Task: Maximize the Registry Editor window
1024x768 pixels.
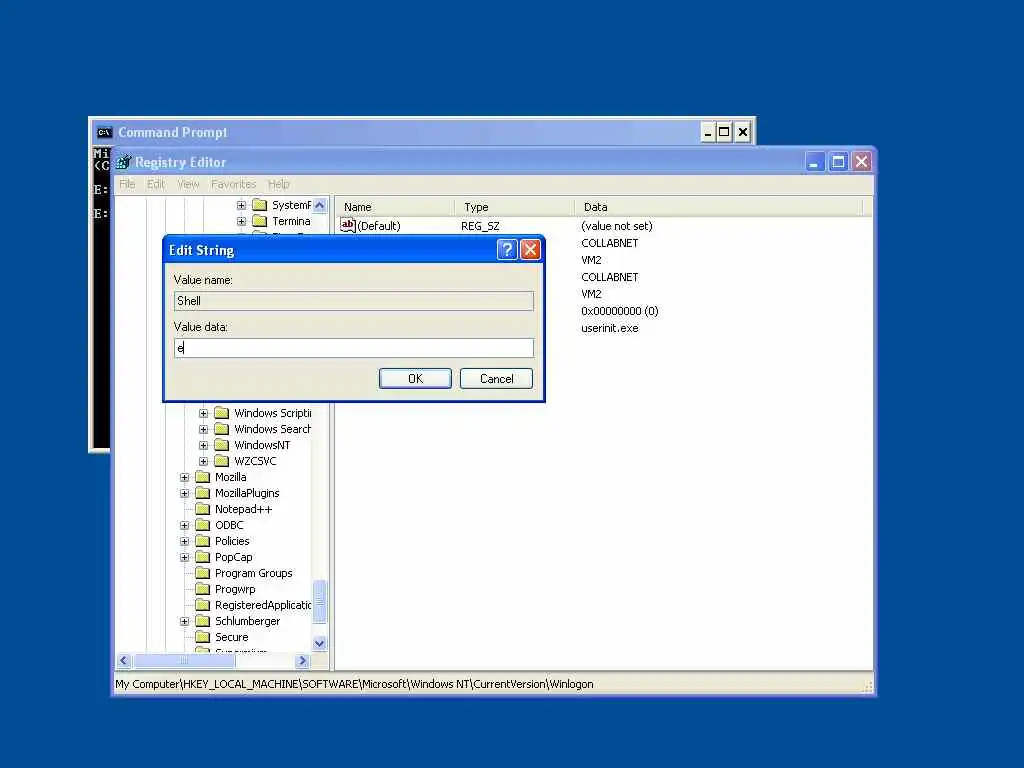Action: [x=838, y=161]
